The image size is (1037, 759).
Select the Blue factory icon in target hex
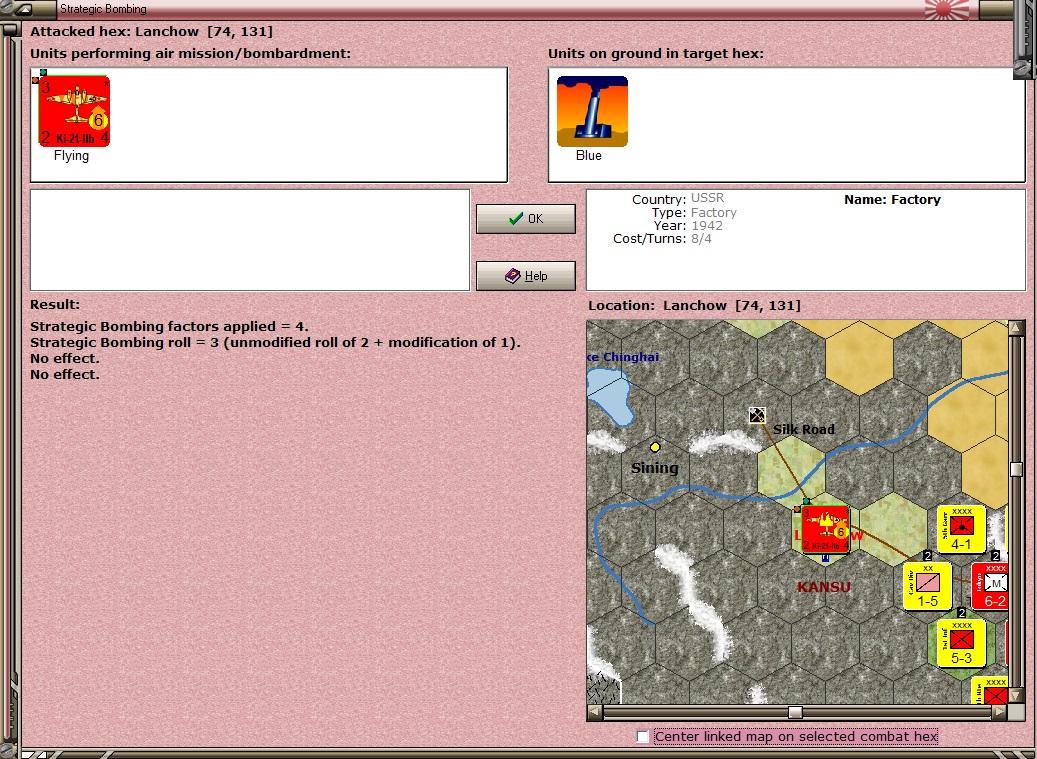(x=592, y=111)
